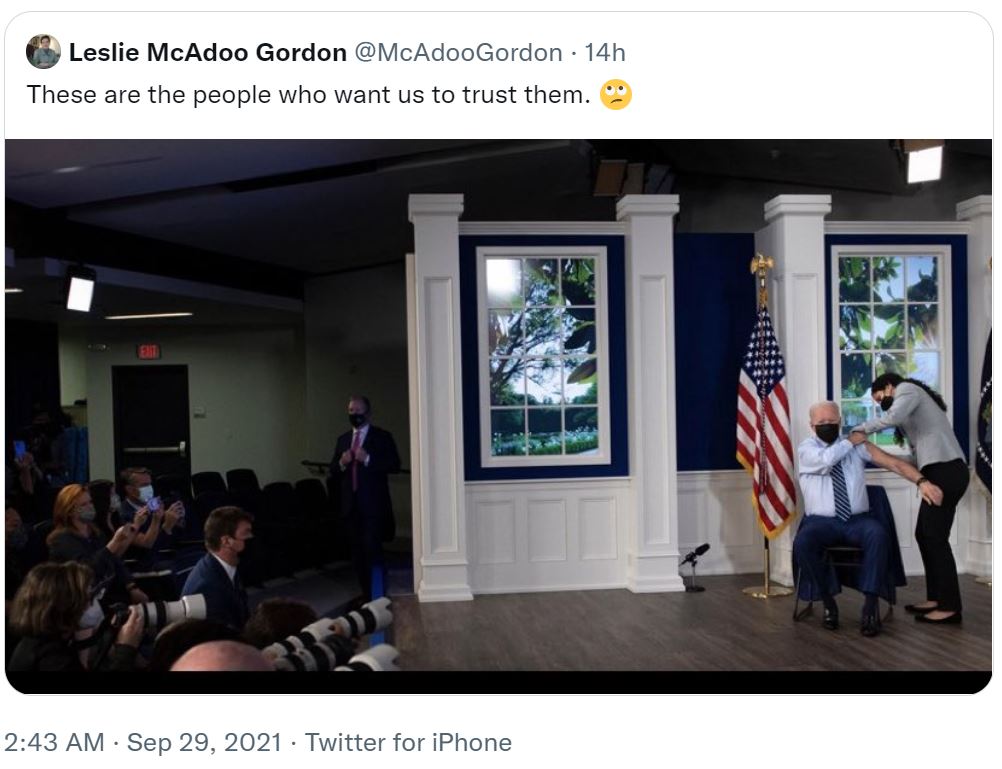This screenshot has height=769, width=1002.
Task: Click the red EXIT sign in photo
Action: [148, 351]
